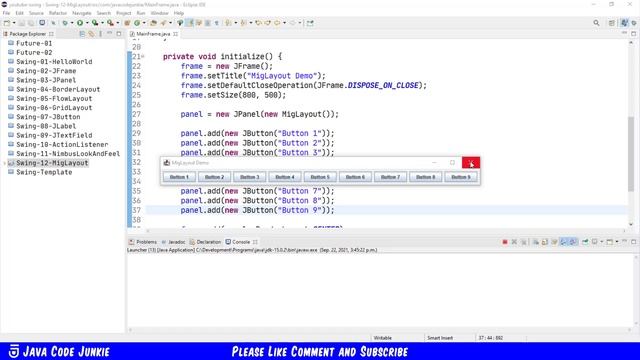Click the editor vertical scrollbar thumb
This screenshot has width=640, height=360.
[x=631, y=153]
